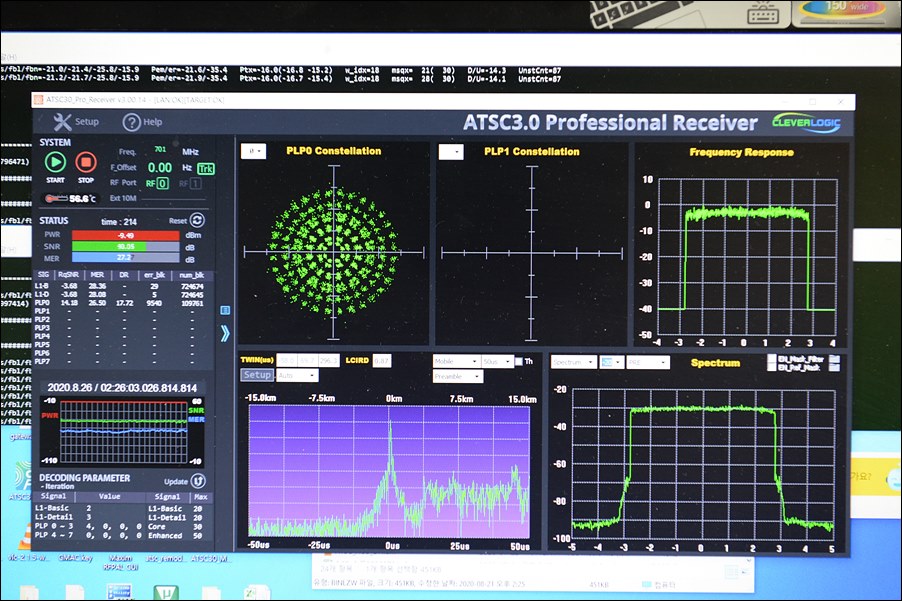Viewport: 902px width, 601px height.
Task: Select the PLP0 signal row
Action: [x=120, y=303]
